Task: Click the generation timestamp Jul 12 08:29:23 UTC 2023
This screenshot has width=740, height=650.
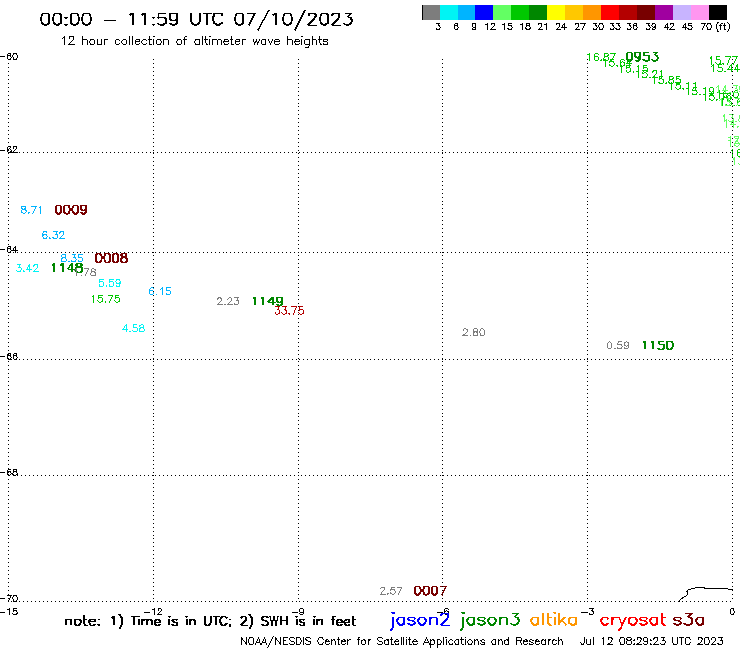Action: 651,642
